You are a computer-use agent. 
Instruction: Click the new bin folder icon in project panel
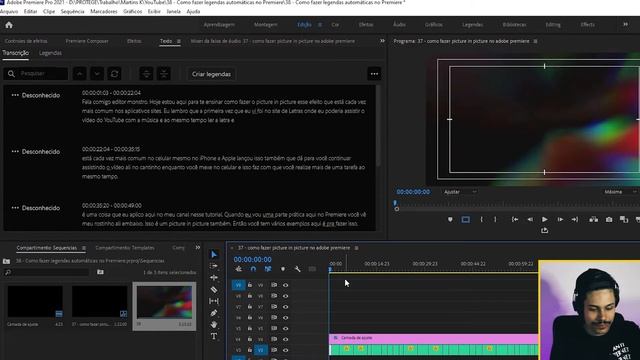point(100,272)
